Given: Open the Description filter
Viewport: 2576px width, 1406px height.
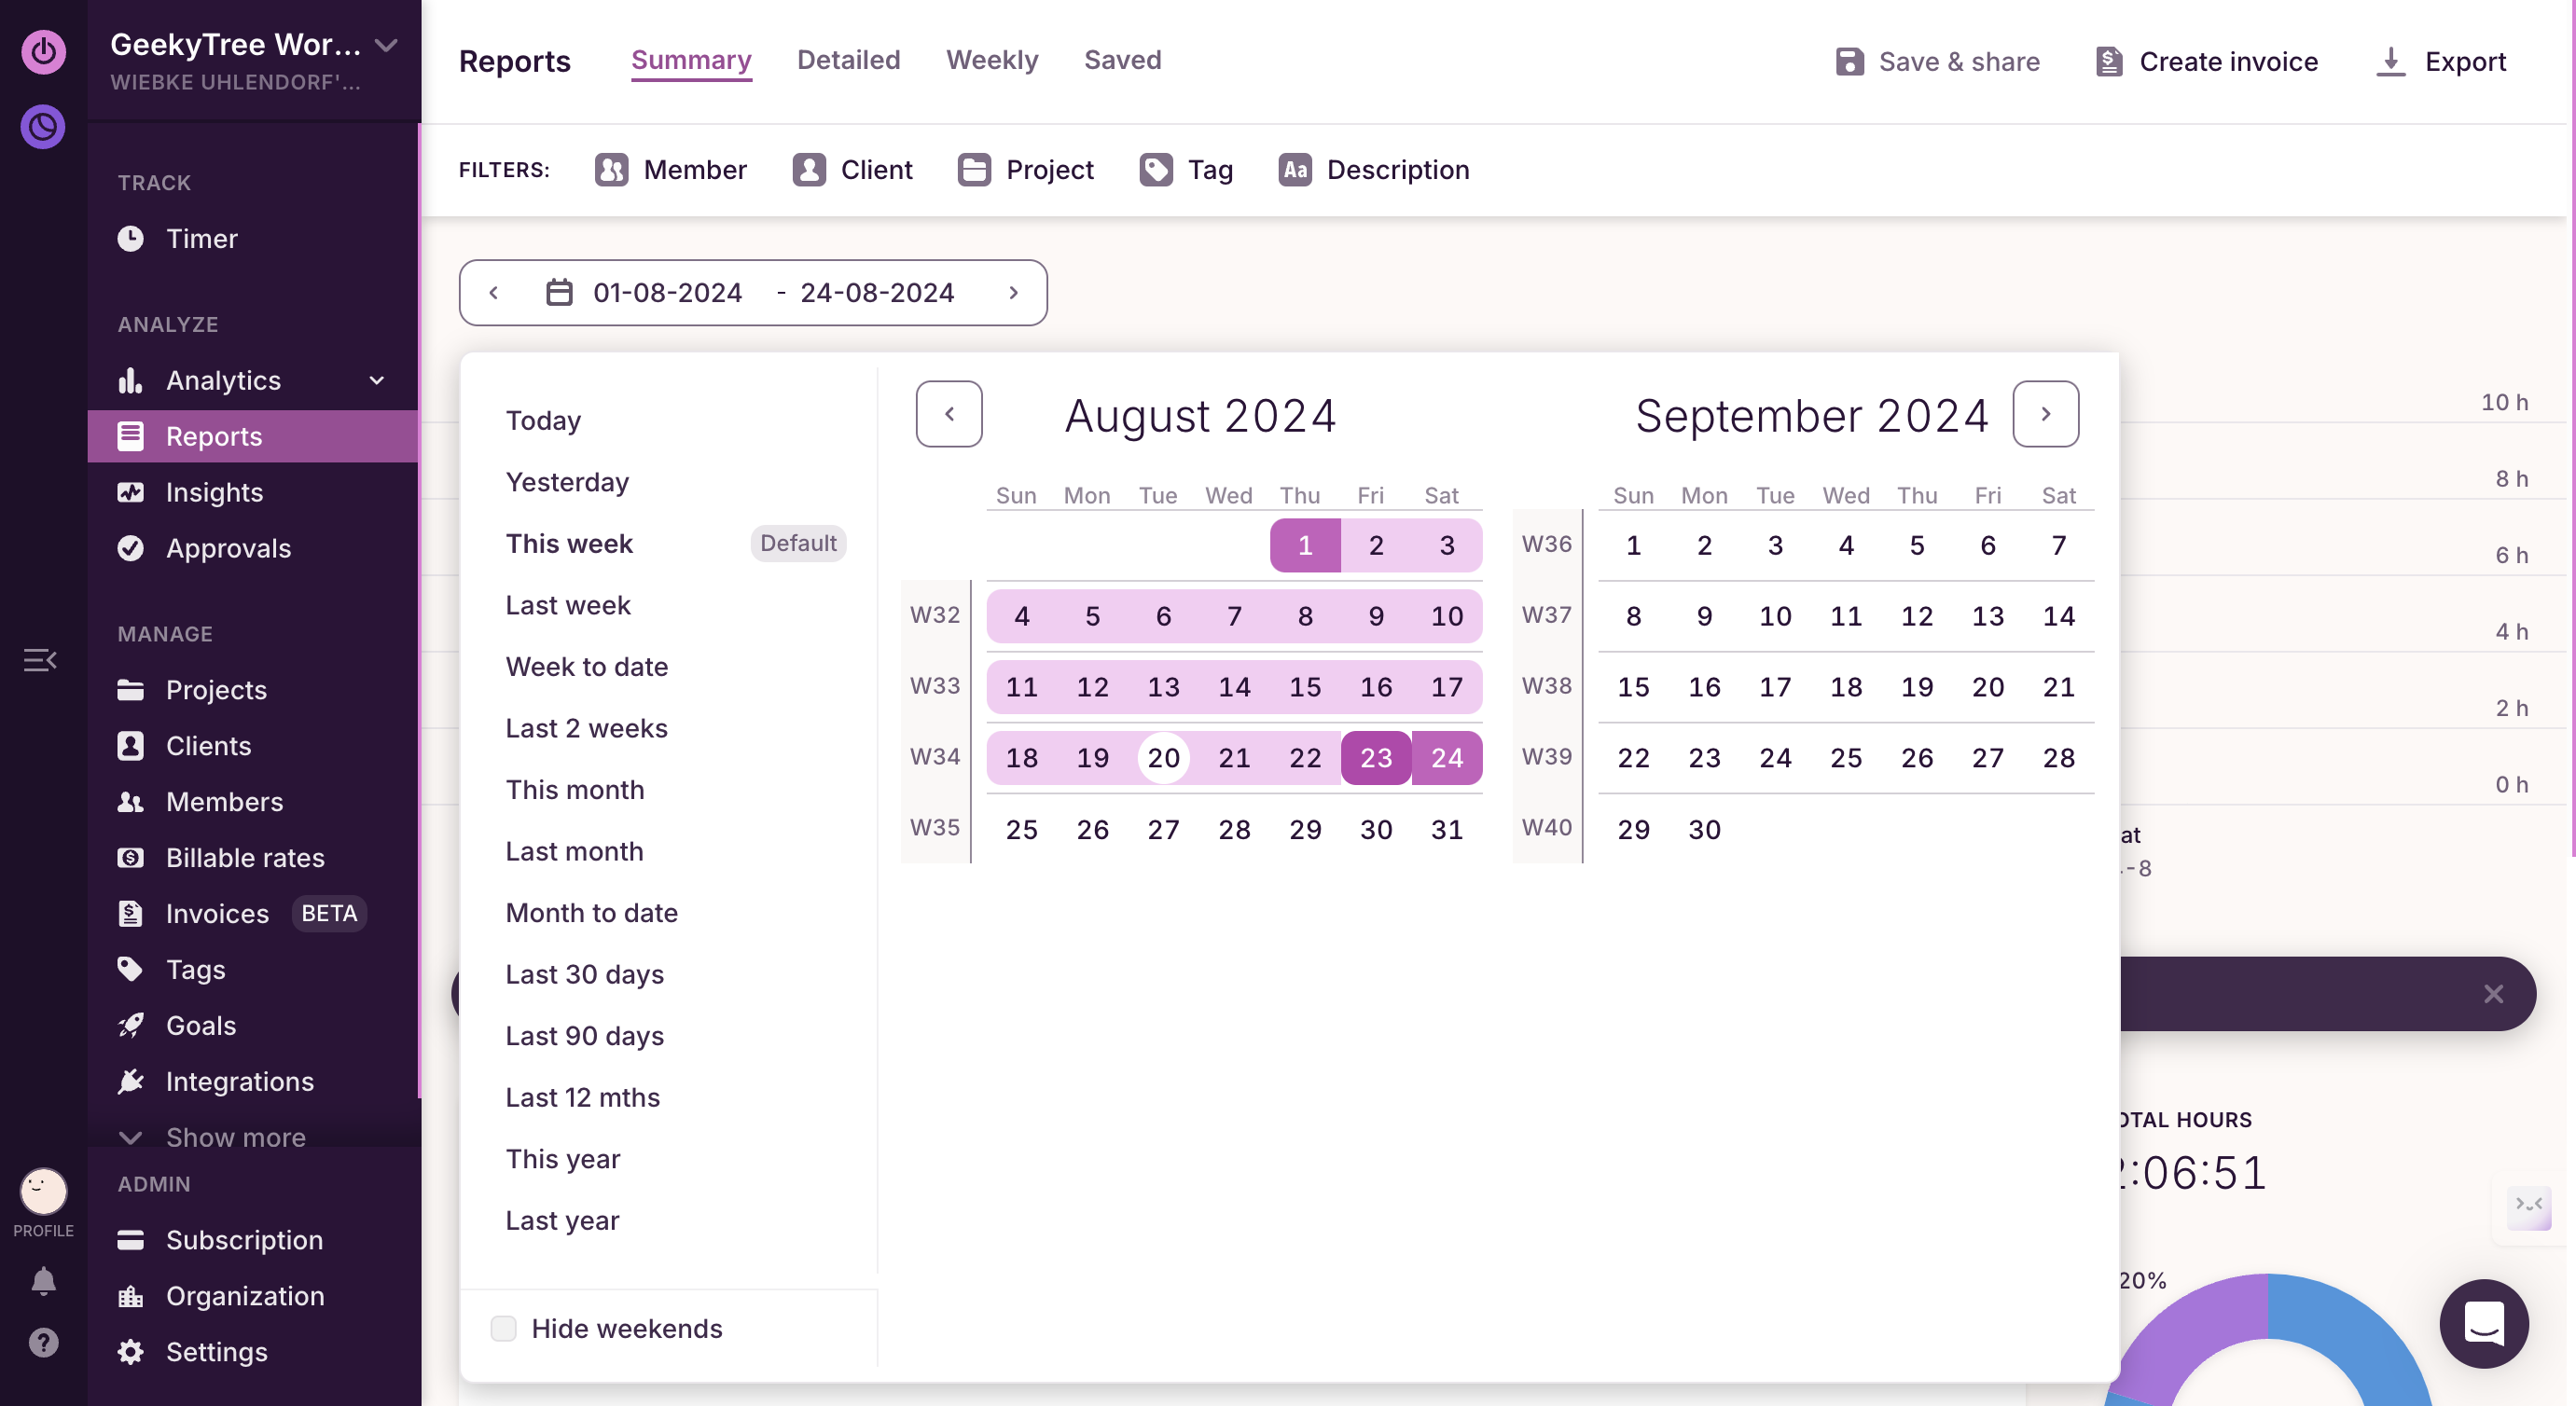Looking at the screenshot, I should pos(1374,170).
